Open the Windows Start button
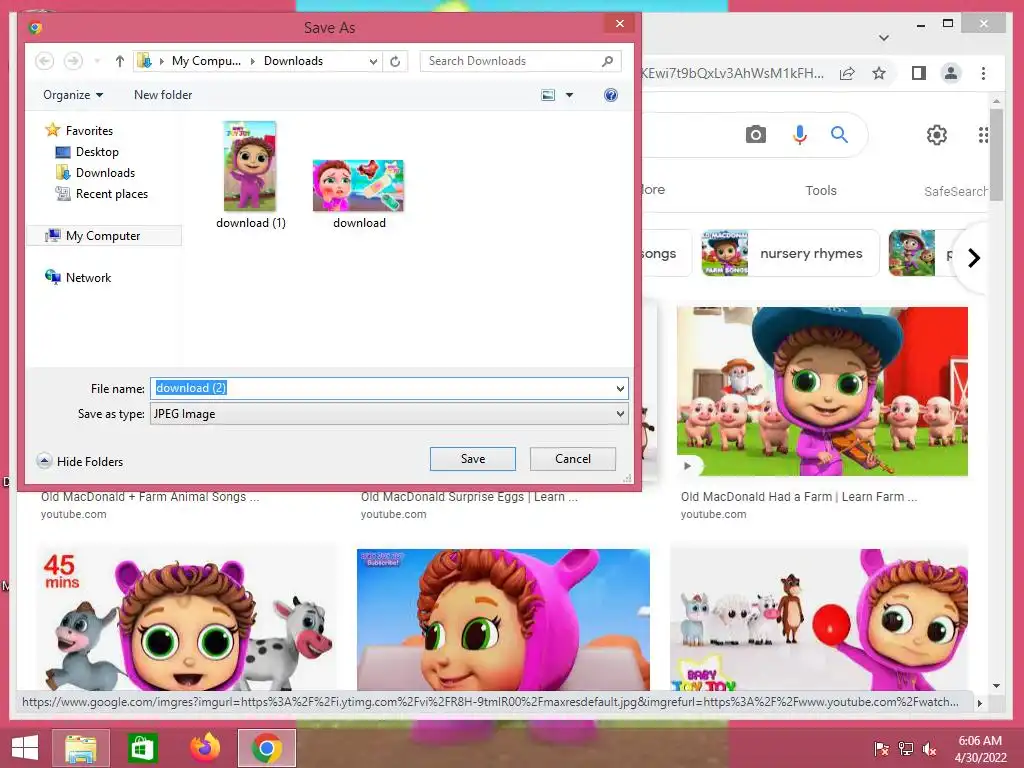The width and height of the screenshot is (1024, 768). pos(24,747)
